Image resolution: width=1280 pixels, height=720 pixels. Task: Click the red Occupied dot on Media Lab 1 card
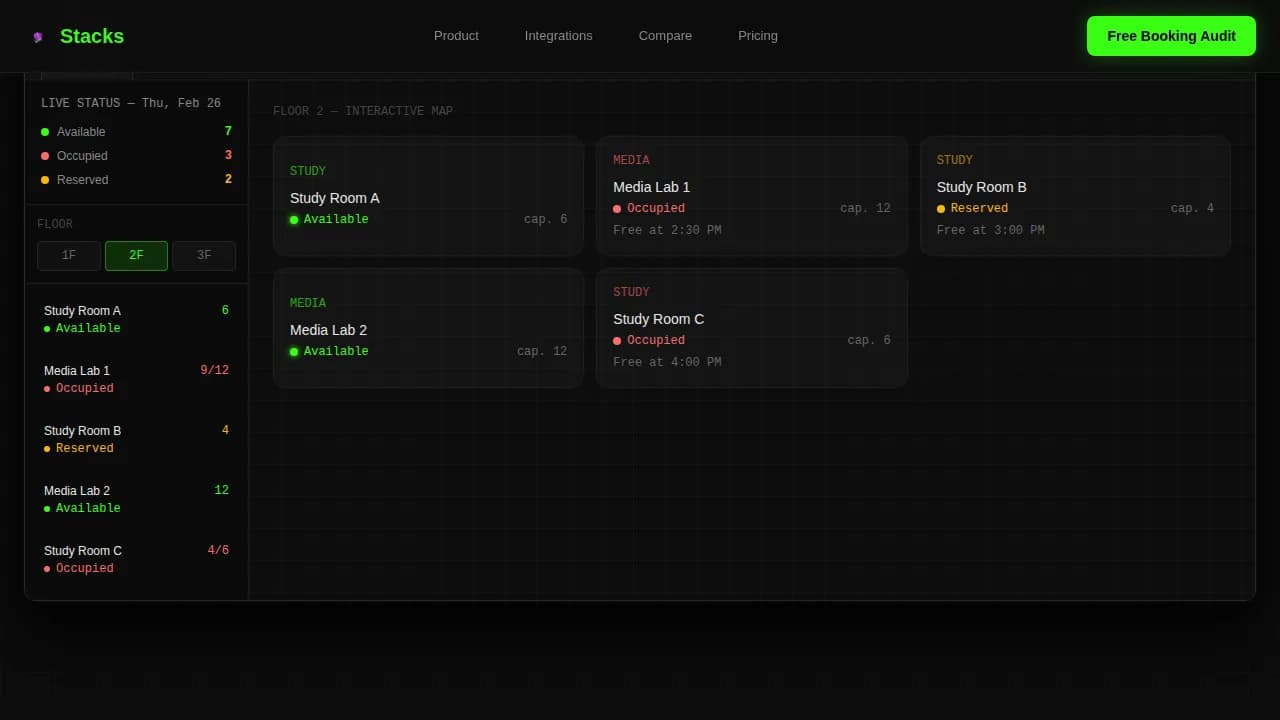coord(617,209)
